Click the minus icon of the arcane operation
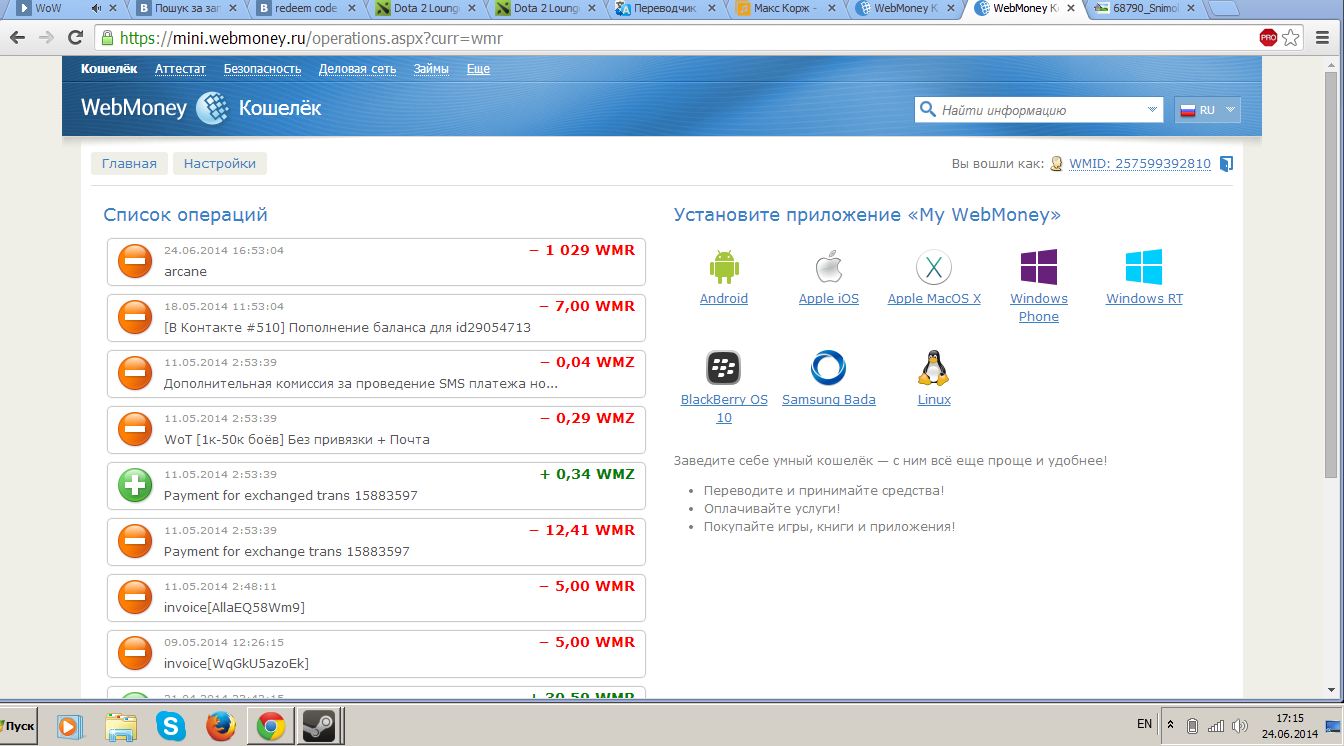Screen dimensions: 1344x746 (135, 261)
